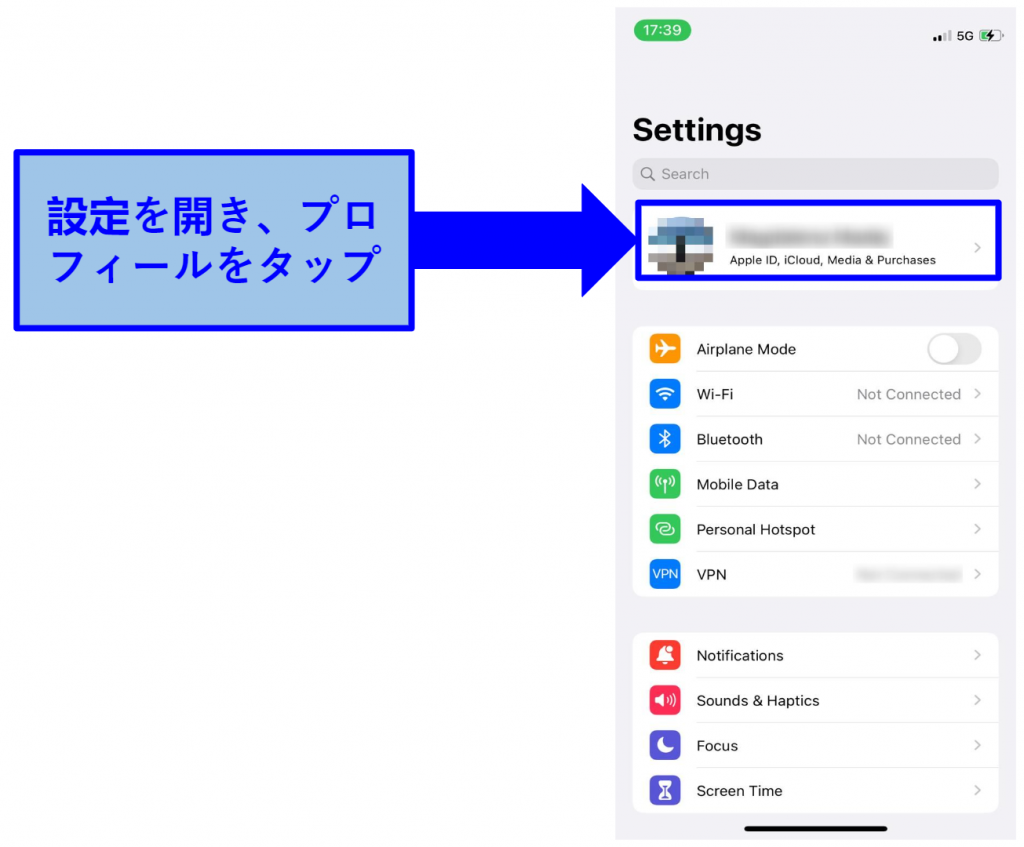
Task: Tap the orange Airplane Mode icon
Action: click(x=664, y=349)
